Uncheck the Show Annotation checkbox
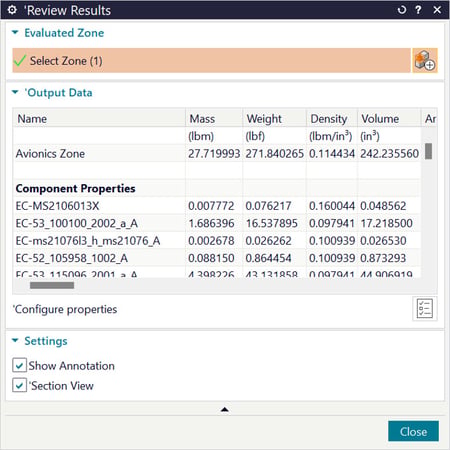450x450 pixels. click(19, 365)
